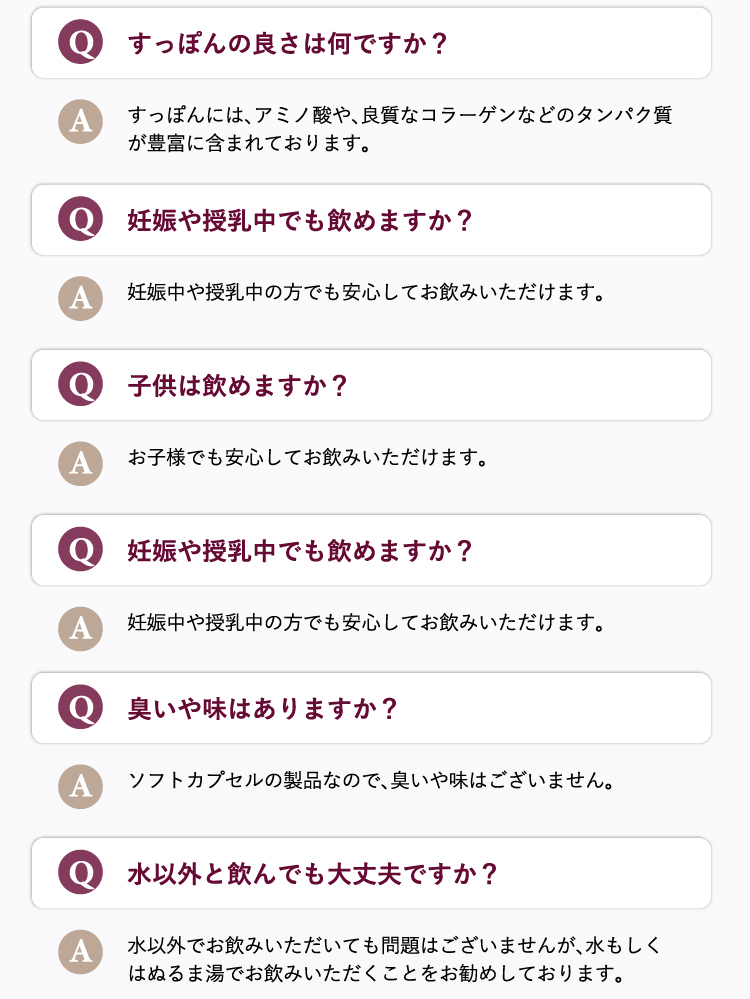Click the 妊娠中や授乳中の方でも安心 answer below 子供 section
This screenshot has width=750, height=999.
[366, 622]
